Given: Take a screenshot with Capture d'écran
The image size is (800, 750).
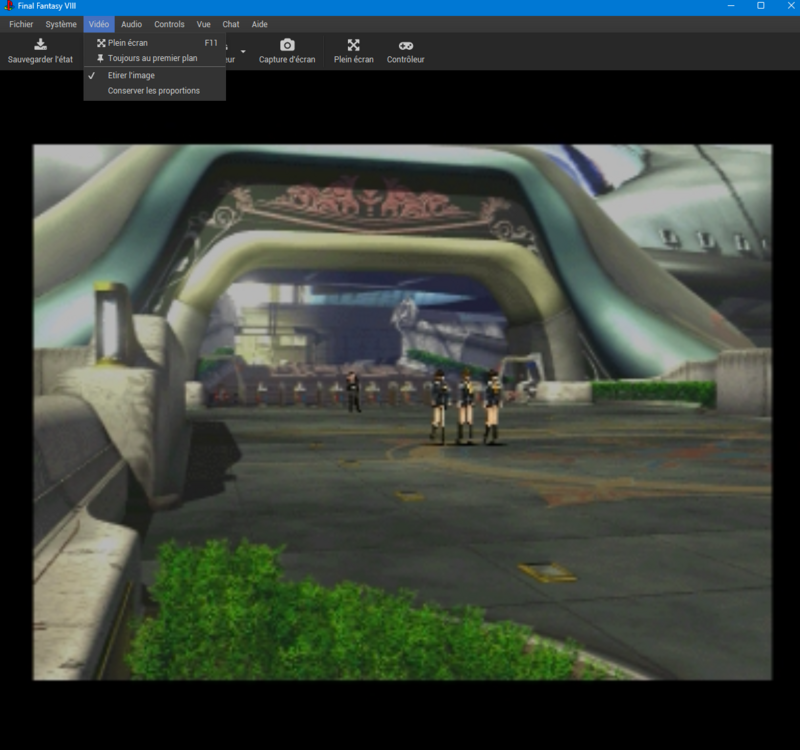Looking at the screenshot, I should click(x=287, y=51).
